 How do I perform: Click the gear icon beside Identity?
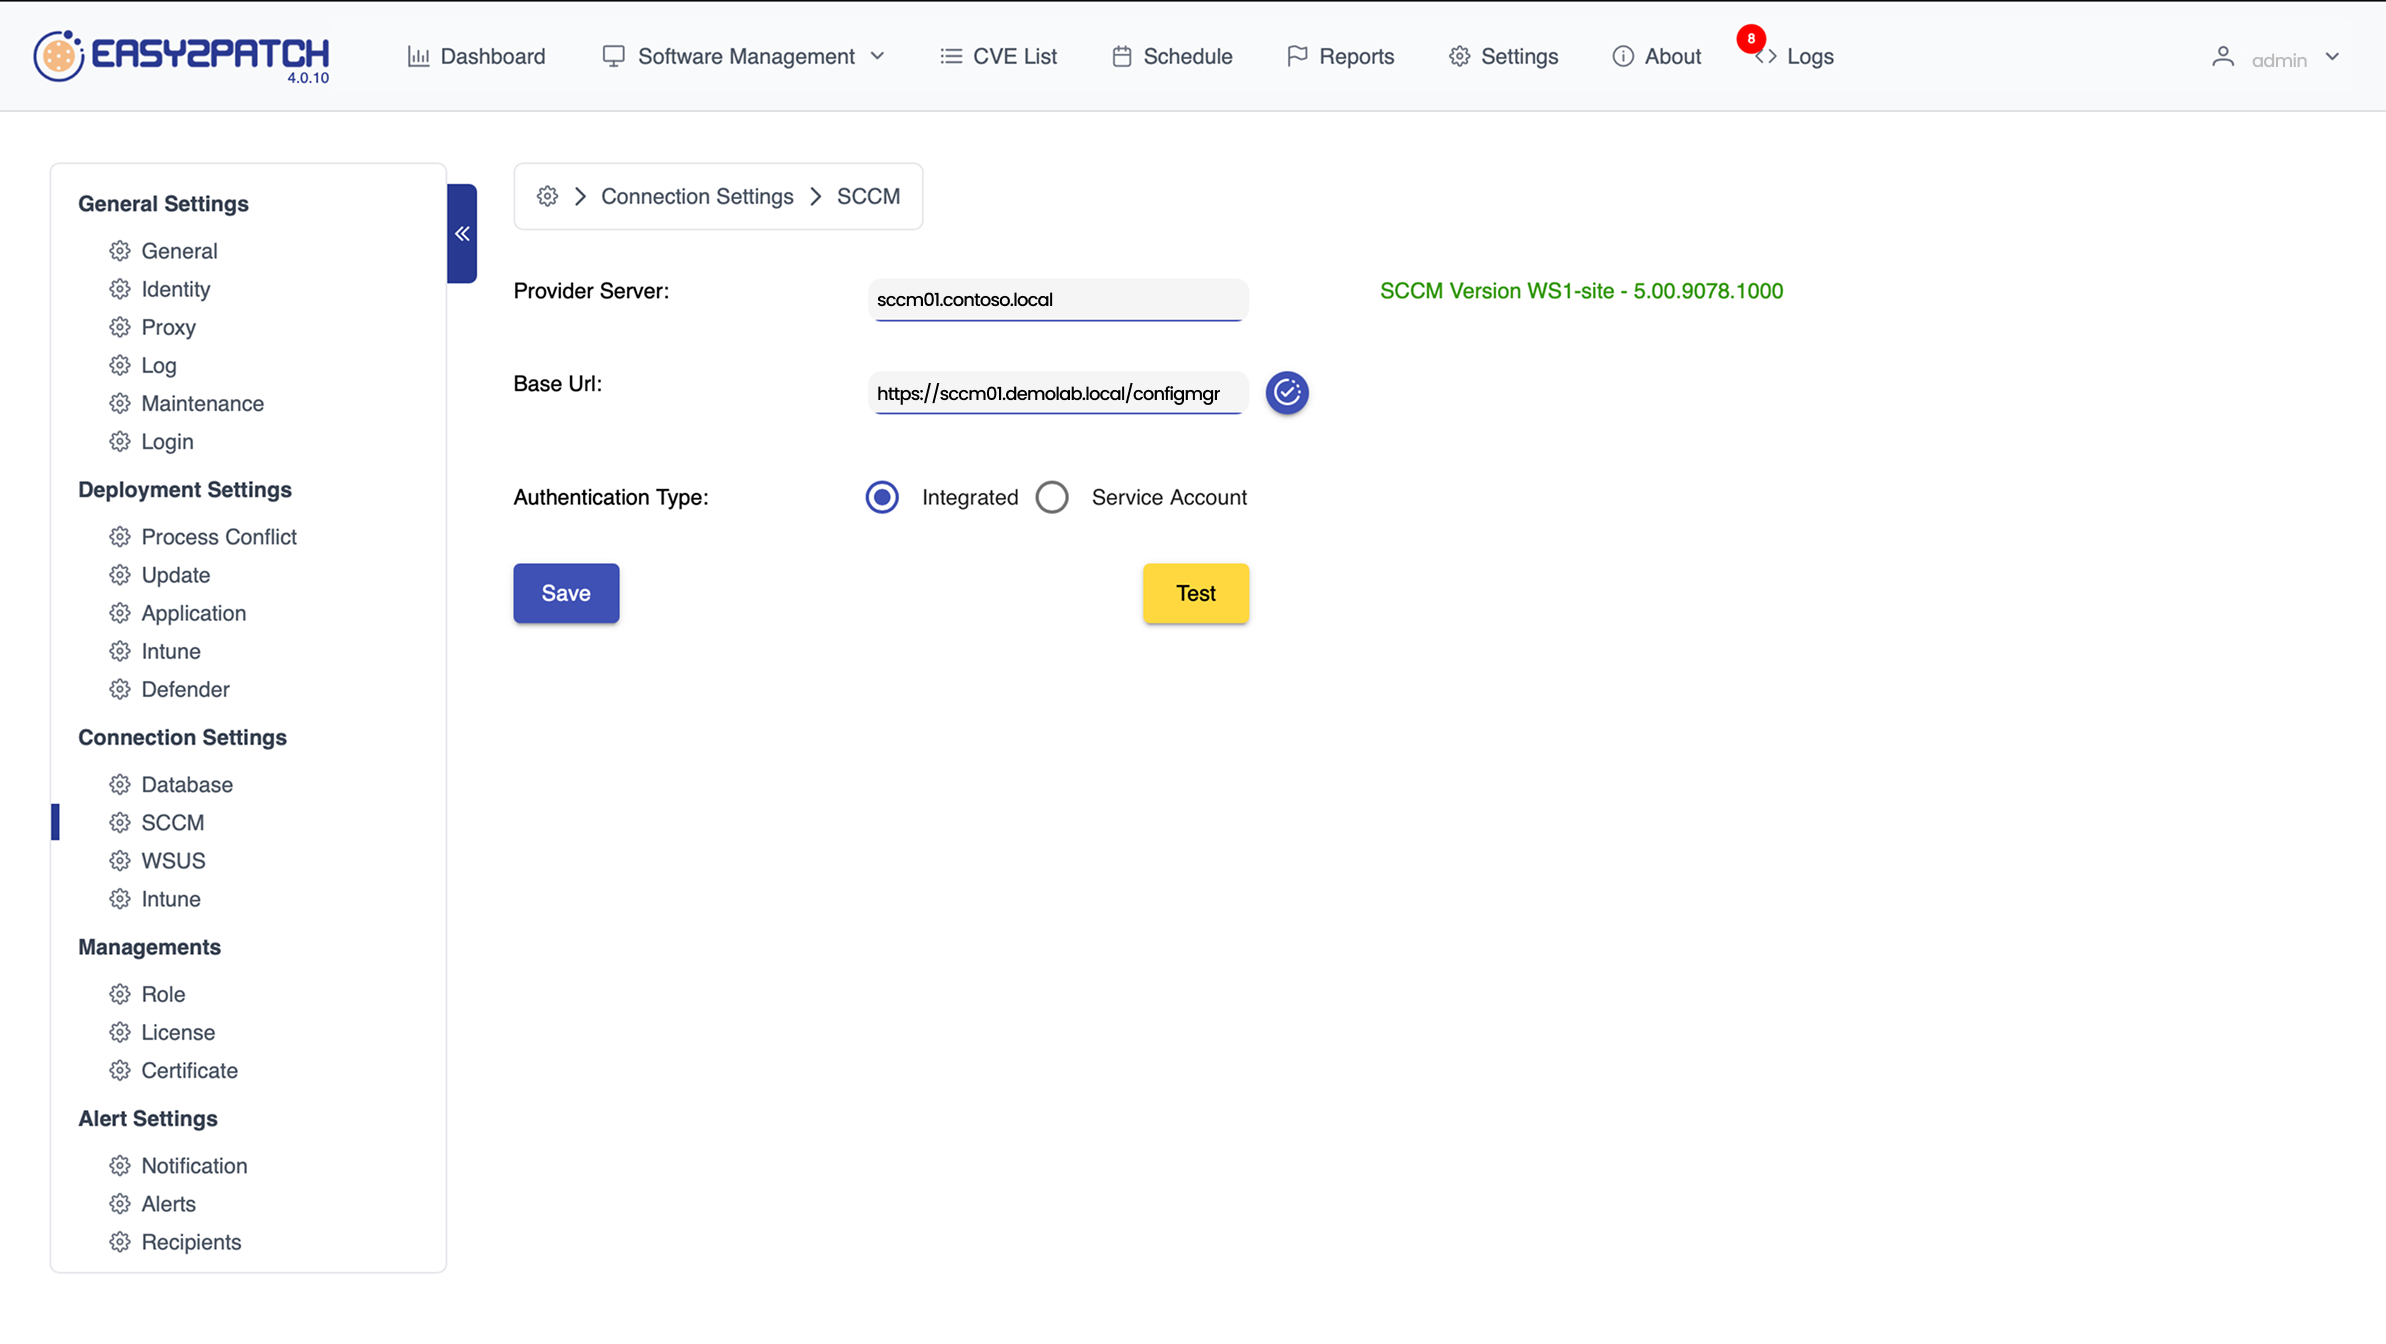tap(120, 289)
